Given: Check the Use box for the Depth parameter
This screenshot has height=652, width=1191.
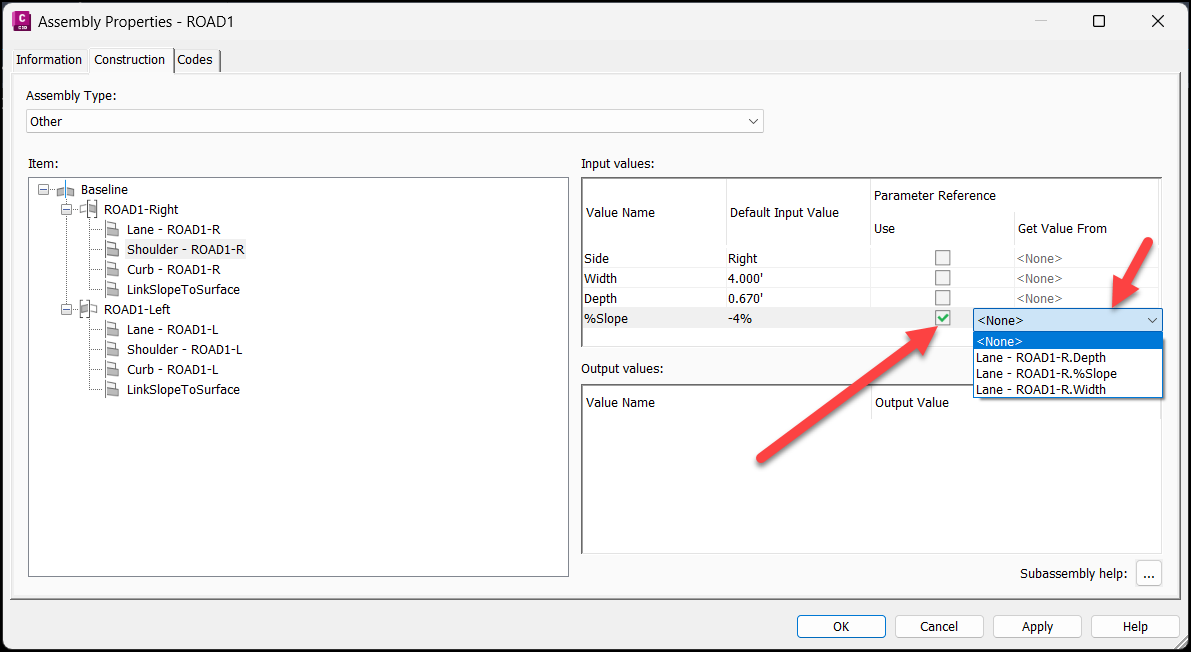Looking at the screenshot, I should coord(942,298).
